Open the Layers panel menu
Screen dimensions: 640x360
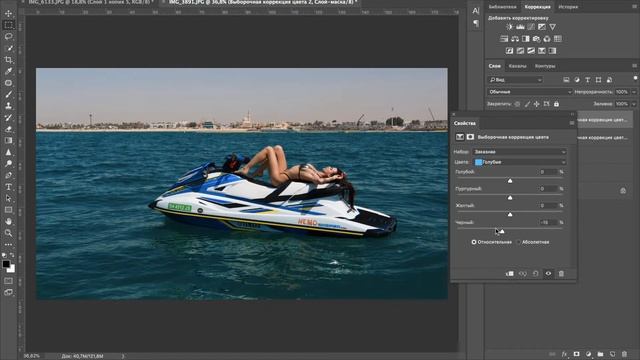click(x=634, y=66)
